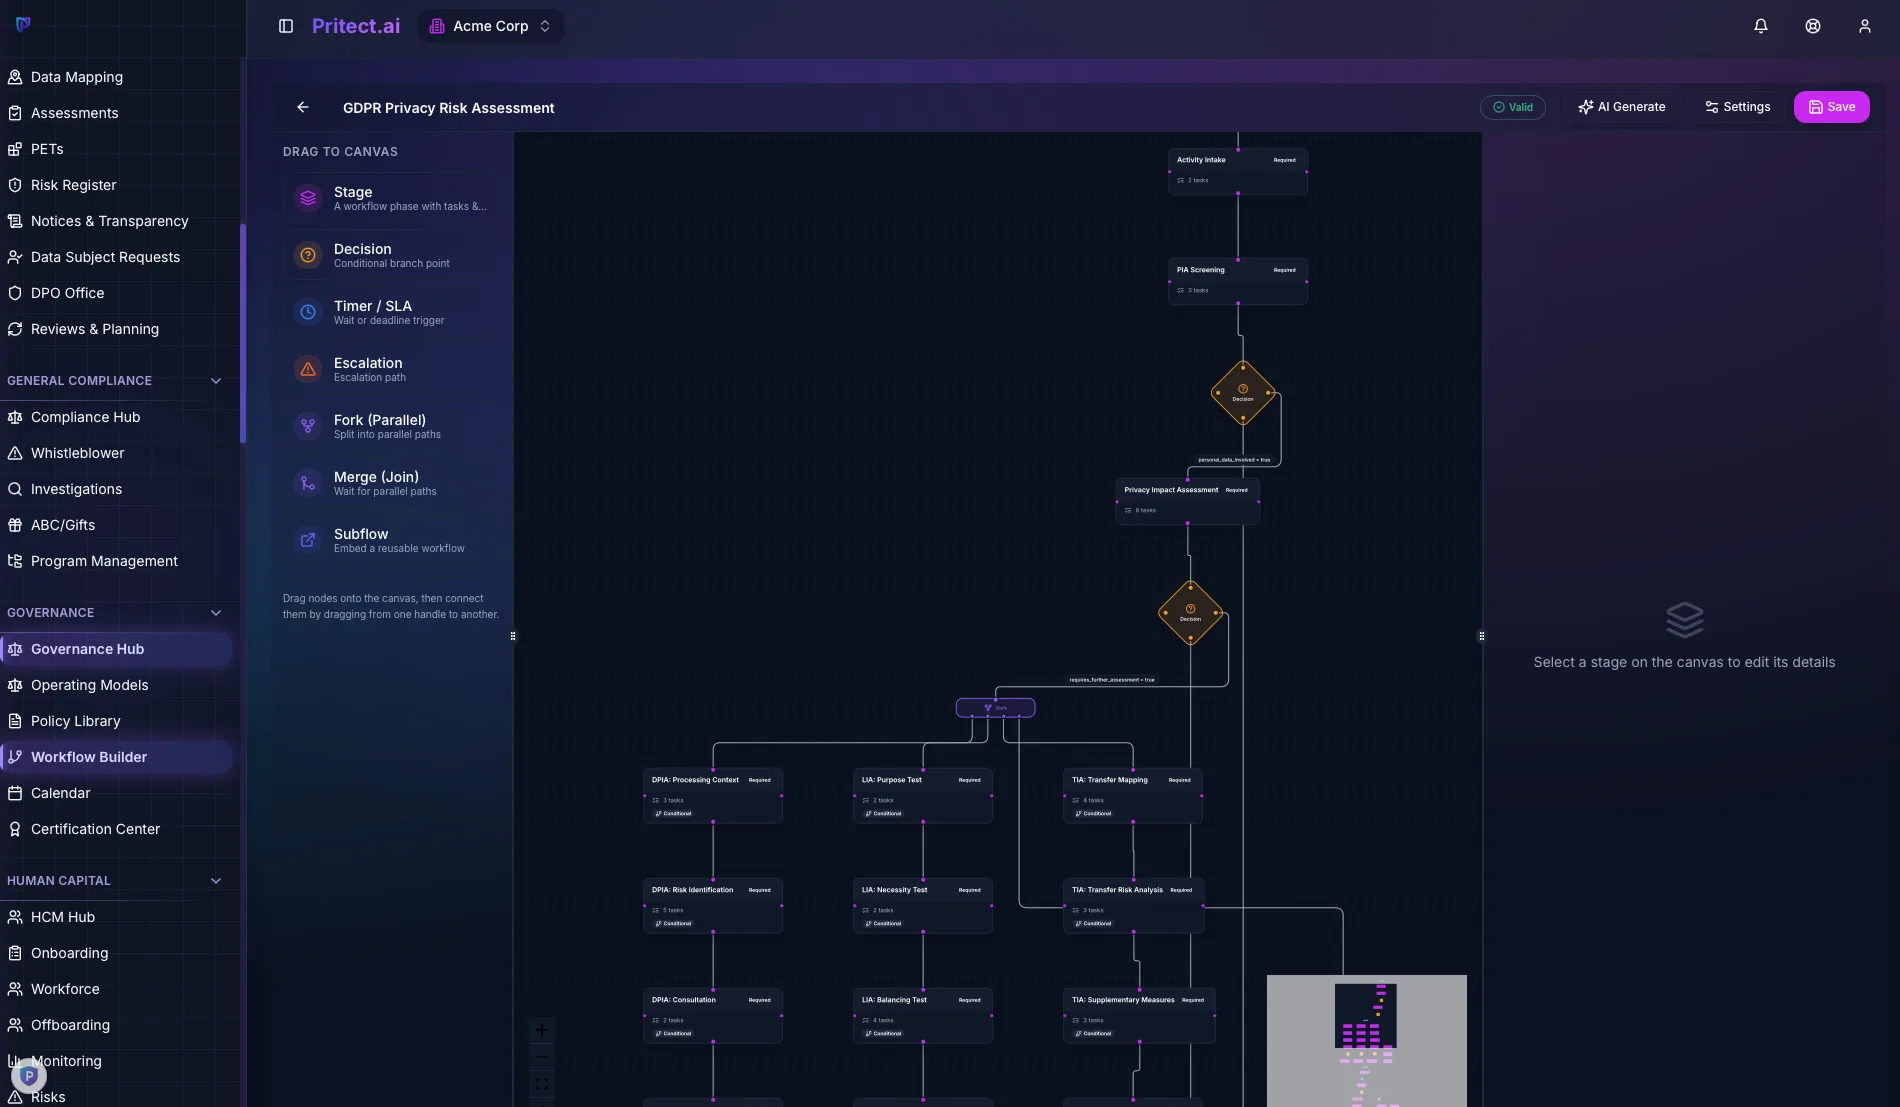Open Workflow Builder in sidebar

coord(118,757)
